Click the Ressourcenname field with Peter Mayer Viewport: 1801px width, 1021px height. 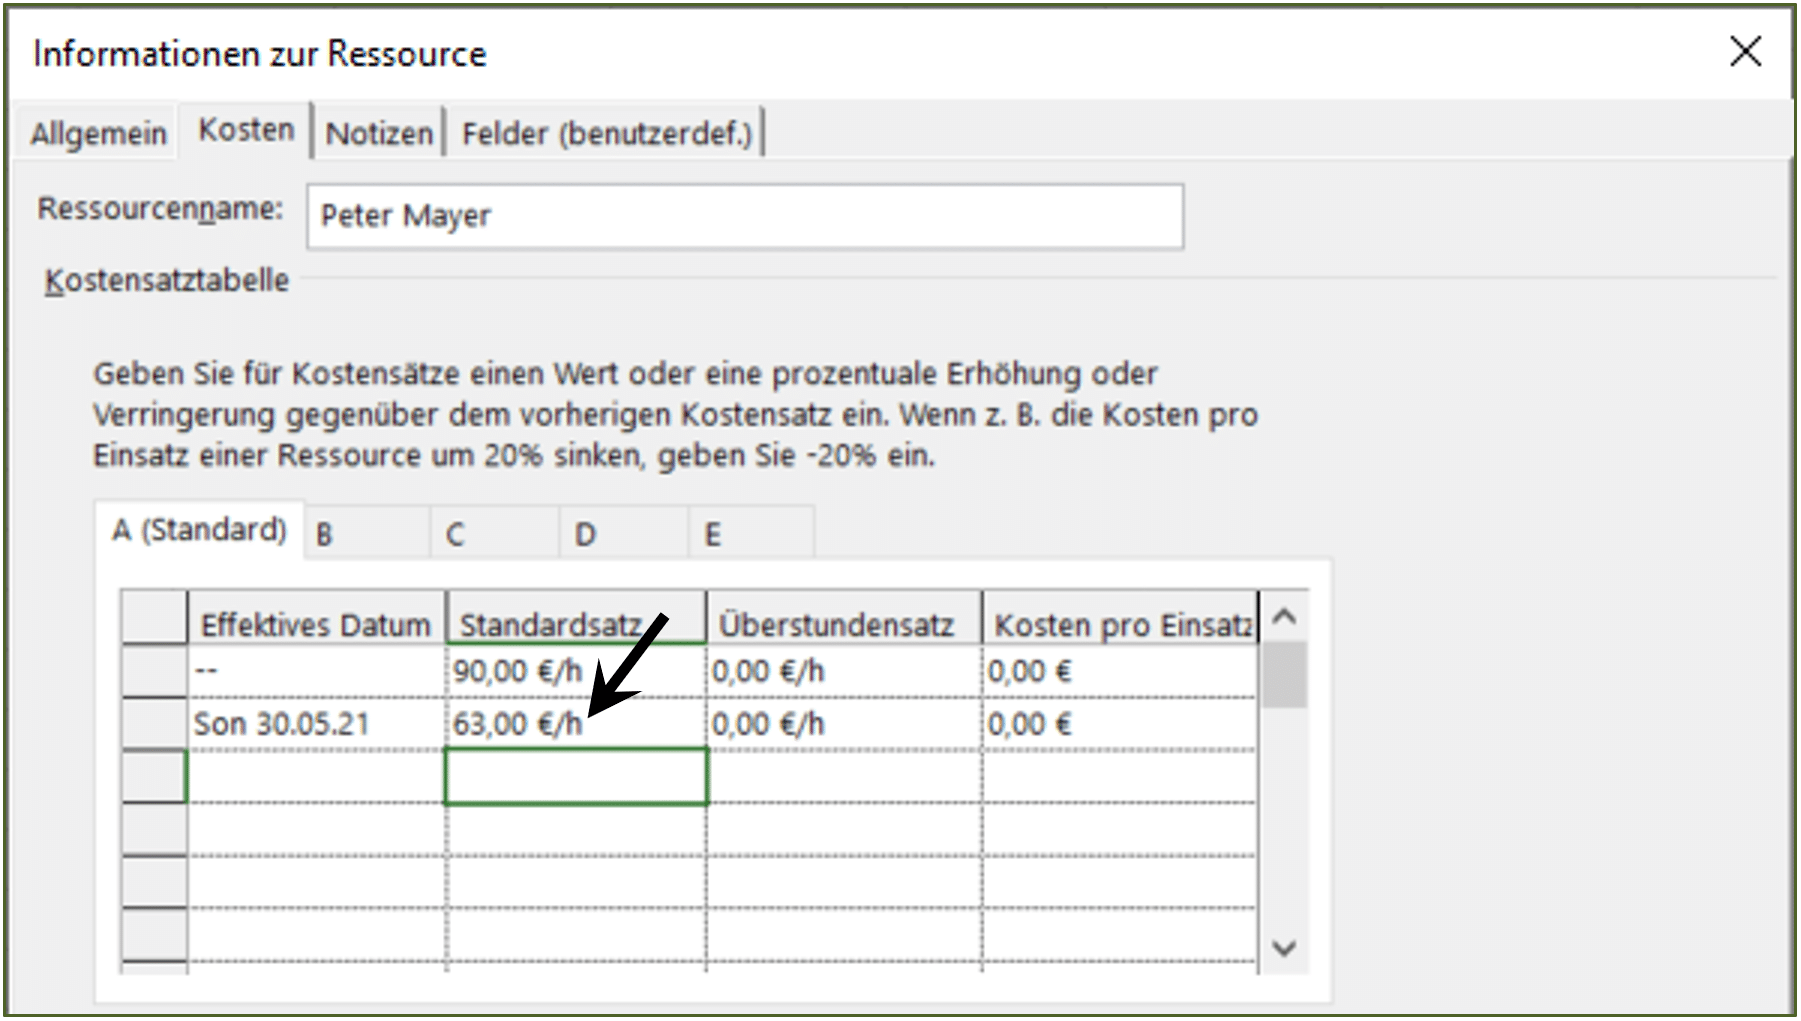click(x=745, y=216)
